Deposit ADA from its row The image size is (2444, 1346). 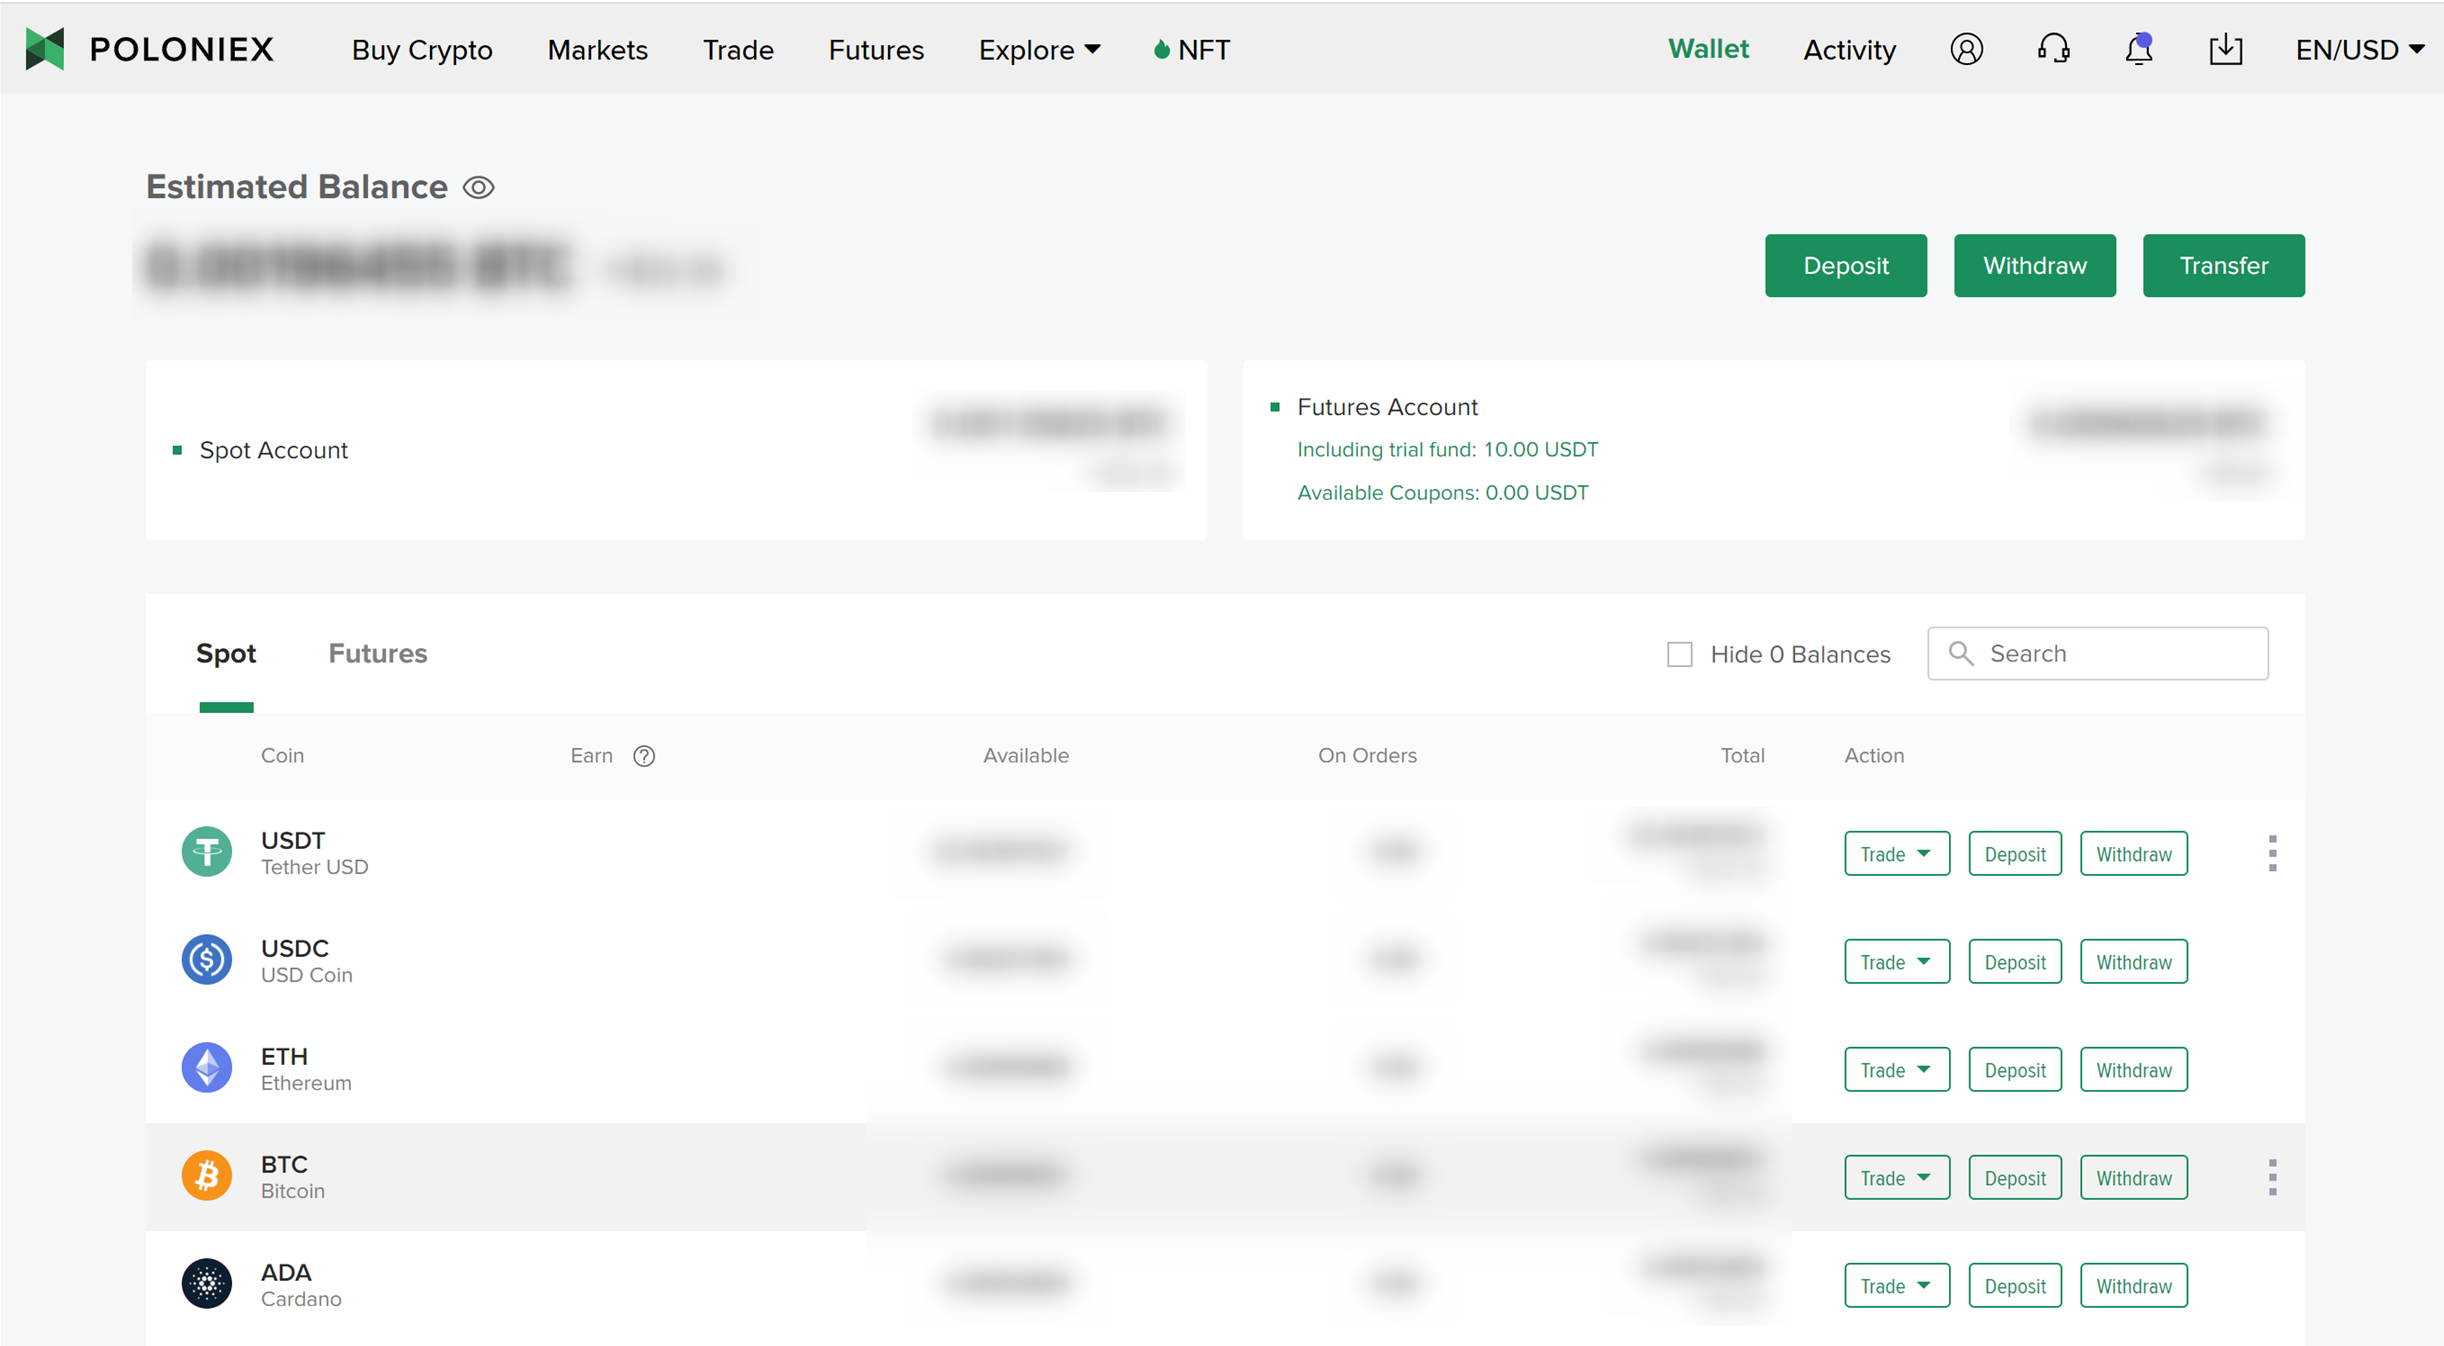point(2015,1285)
